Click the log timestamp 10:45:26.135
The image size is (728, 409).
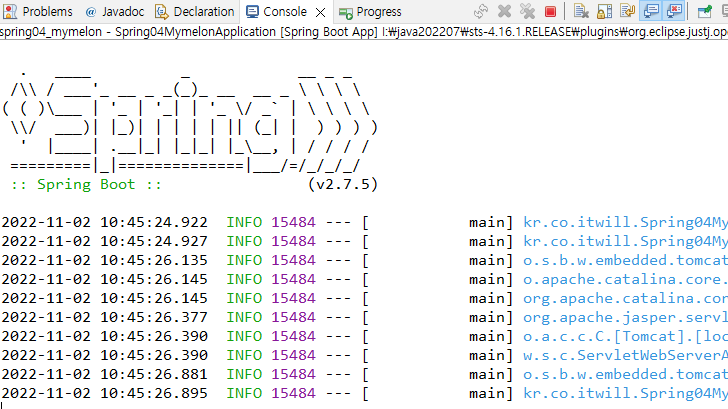154,260
